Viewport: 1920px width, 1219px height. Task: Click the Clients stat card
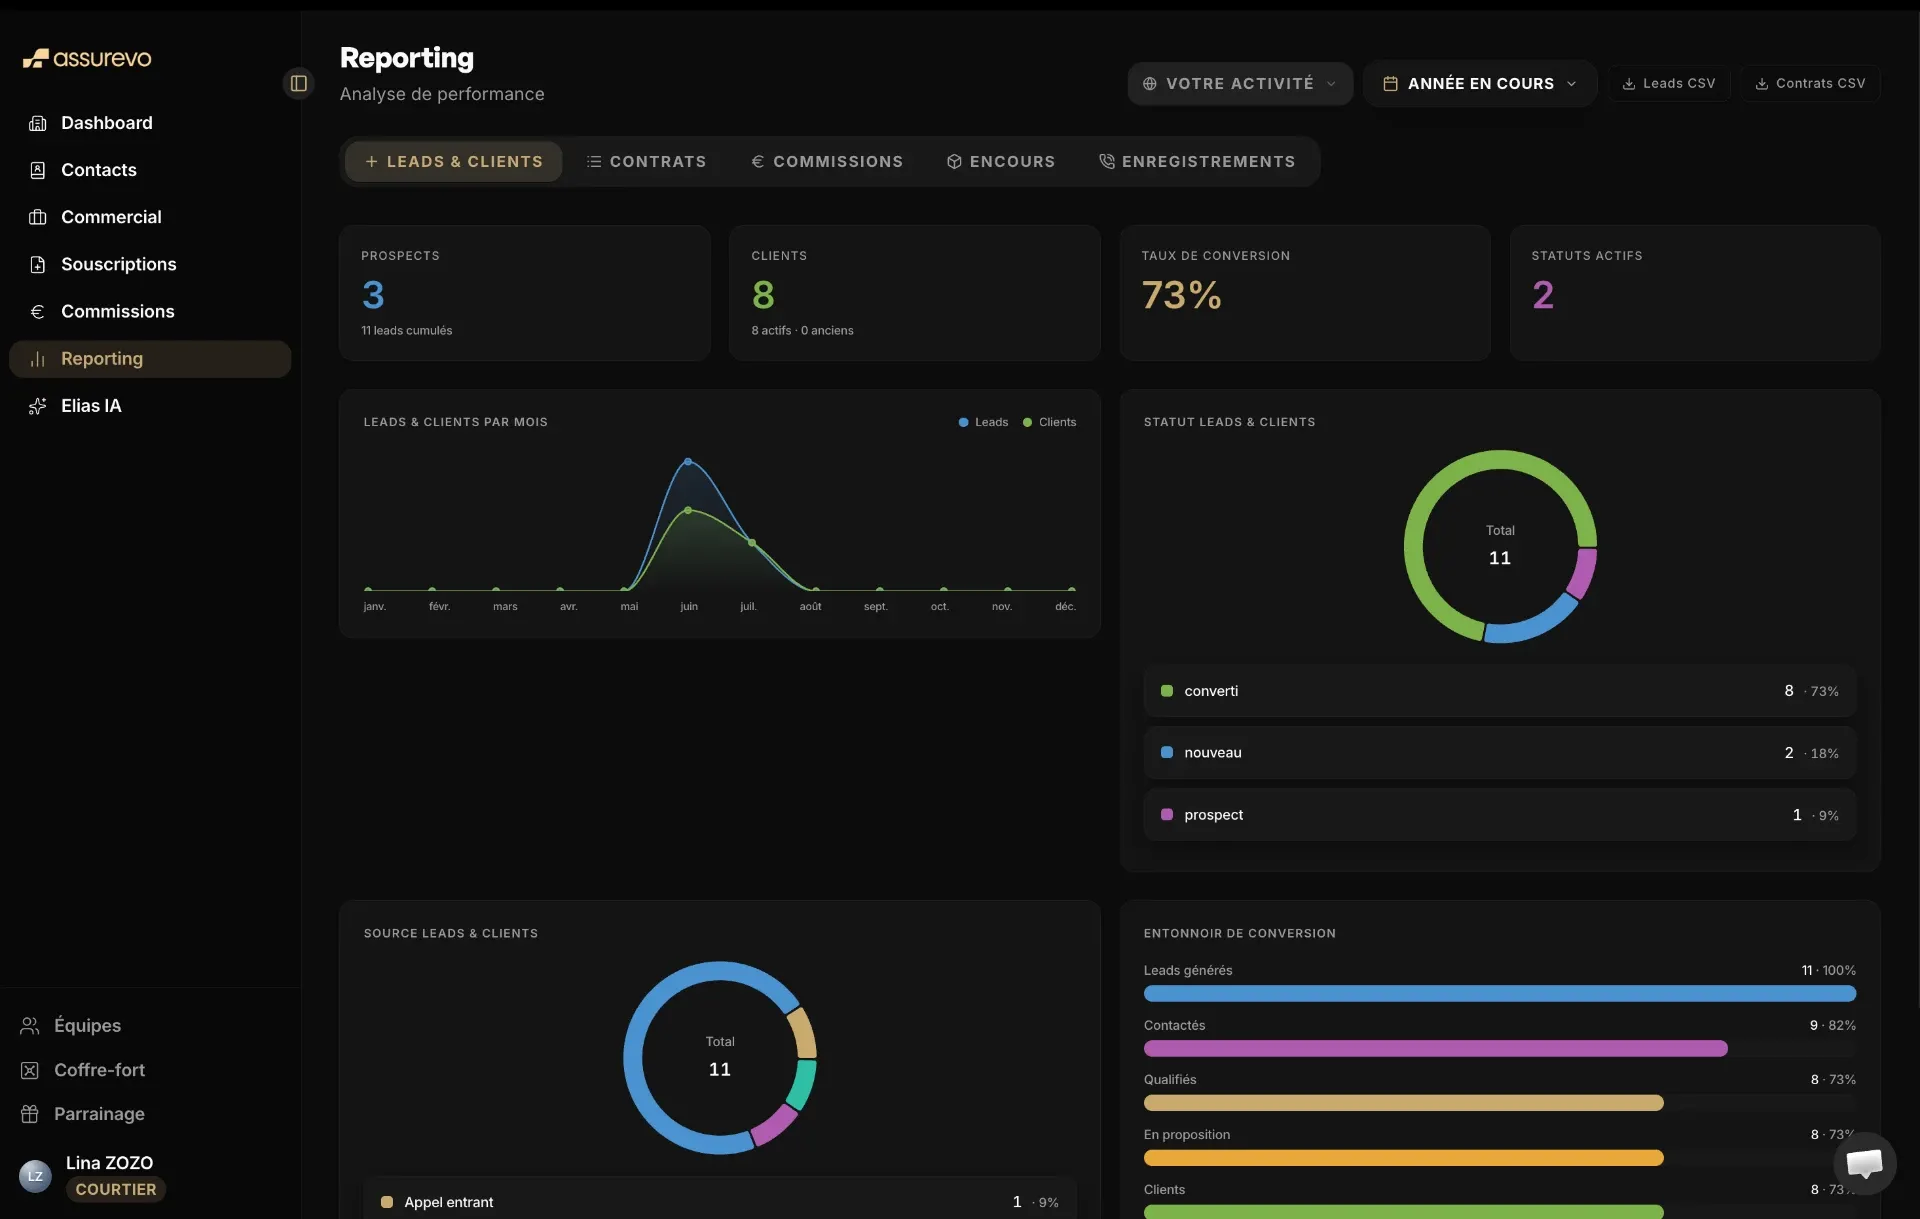tap(915, 293)
